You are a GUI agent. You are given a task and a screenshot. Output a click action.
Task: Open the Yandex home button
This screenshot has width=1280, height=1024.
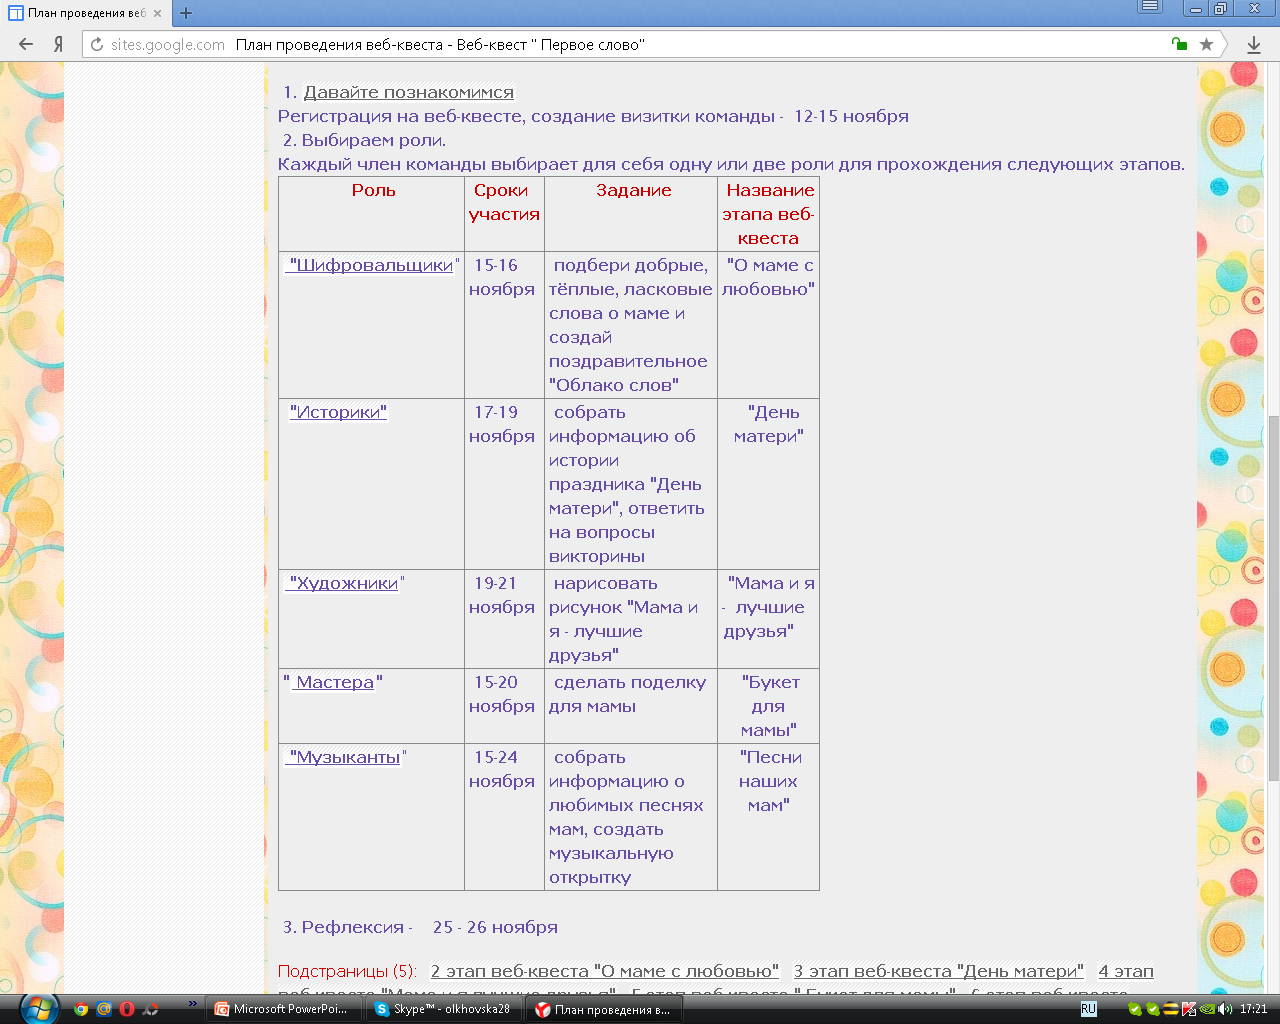(58, 44)
